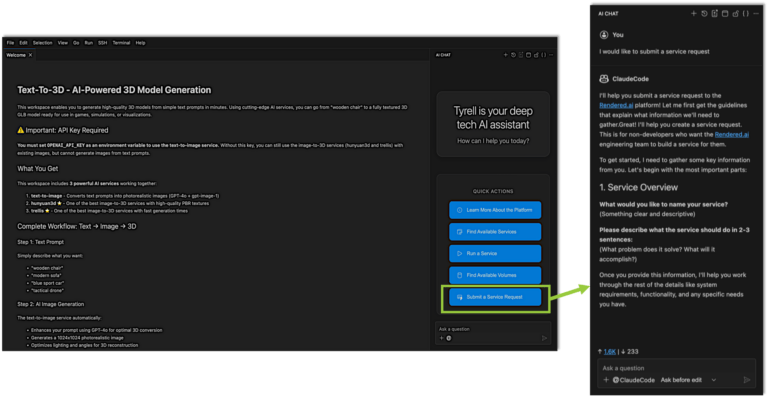The width and height of the screenshot is (768, 397).
Task: Click unlock icon in enlarged AI Chat header
Action: [x=735, y=14]
